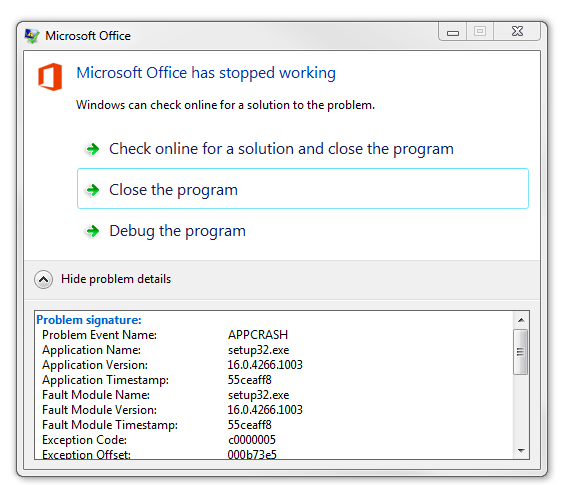Image resolution: width=571 pixels, height=485 pixels.
Task: Click the APPCRASH event name value
Action: coord(258,335)
